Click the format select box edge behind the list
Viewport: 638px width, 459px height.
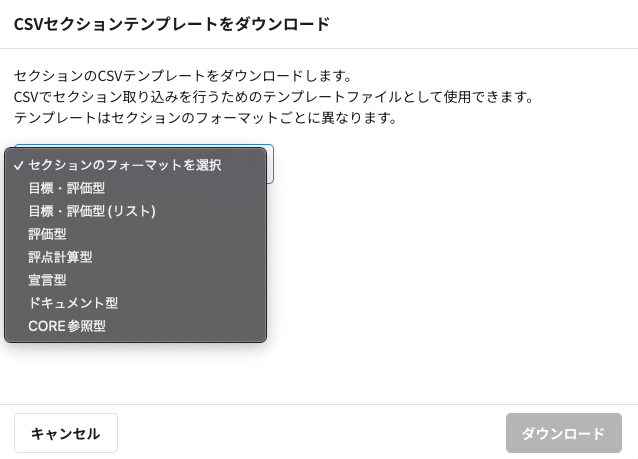coord(270,164)
